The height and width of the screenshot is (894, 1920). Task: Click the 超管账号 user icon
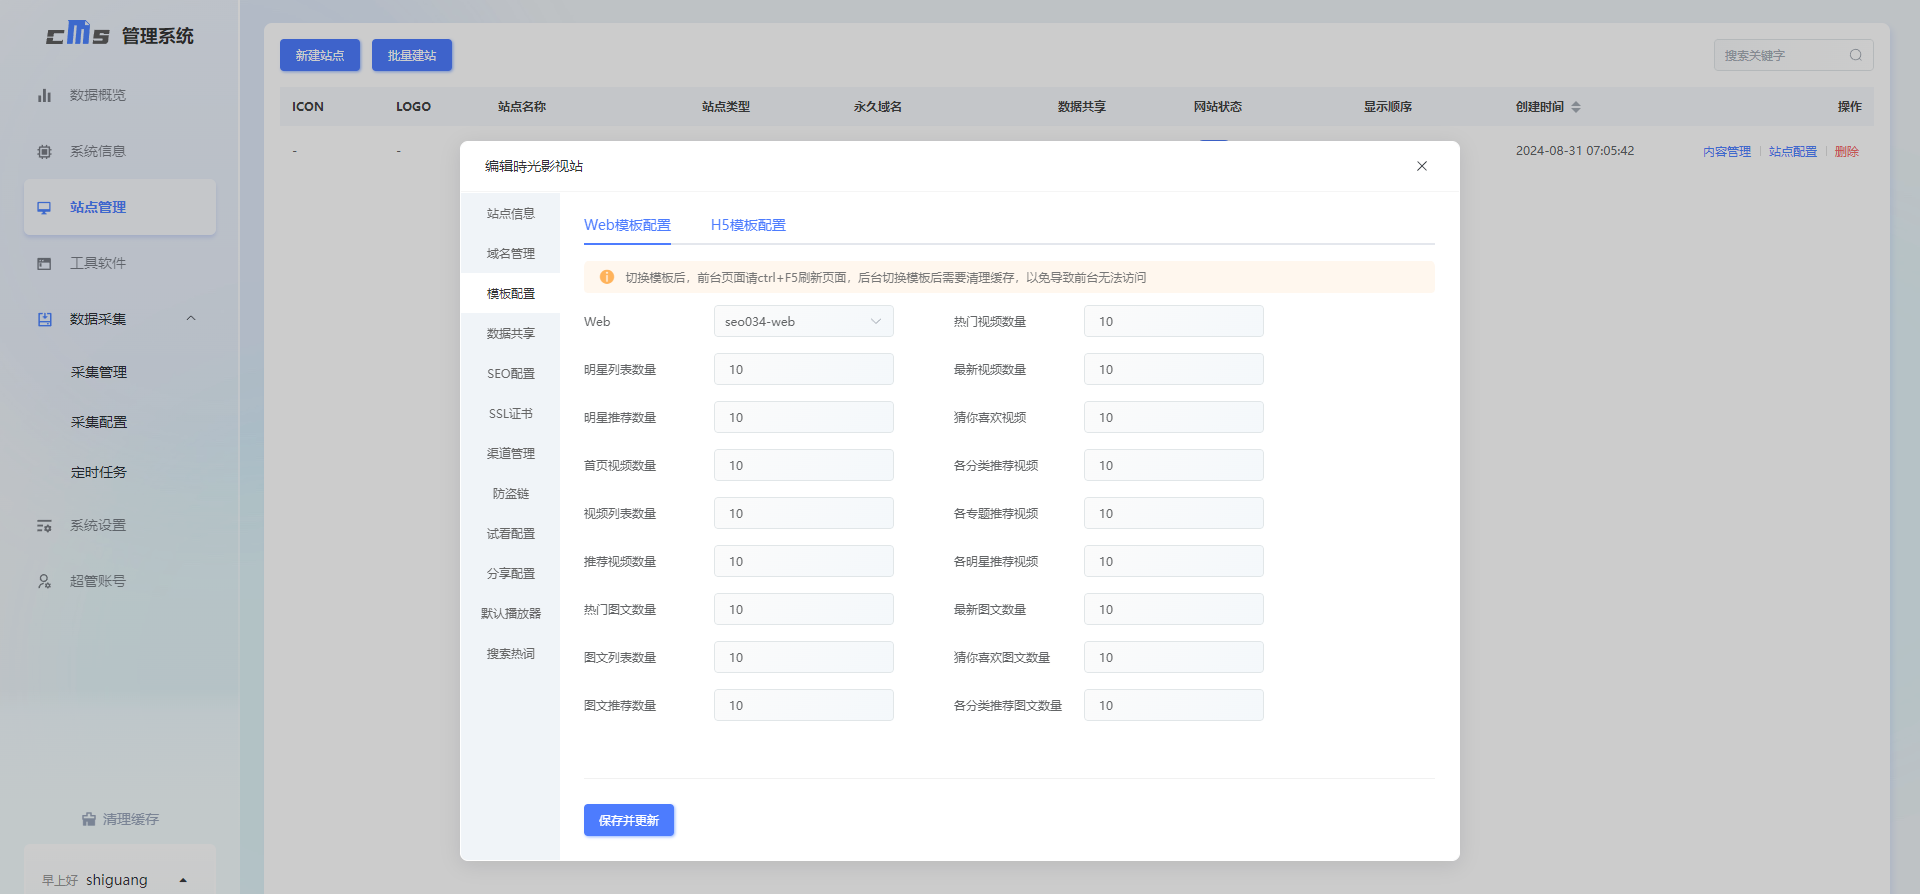coord(44,581)
